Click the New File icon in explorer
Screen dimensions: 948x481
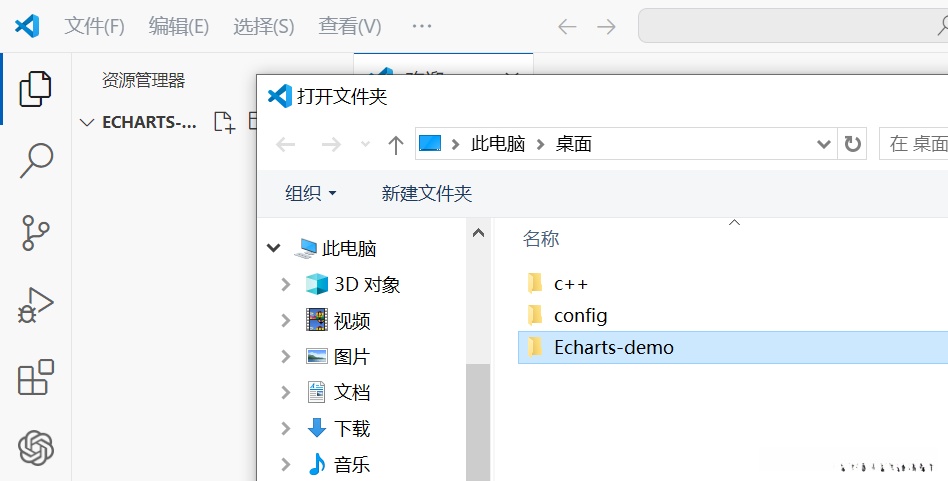coord(224,123)
